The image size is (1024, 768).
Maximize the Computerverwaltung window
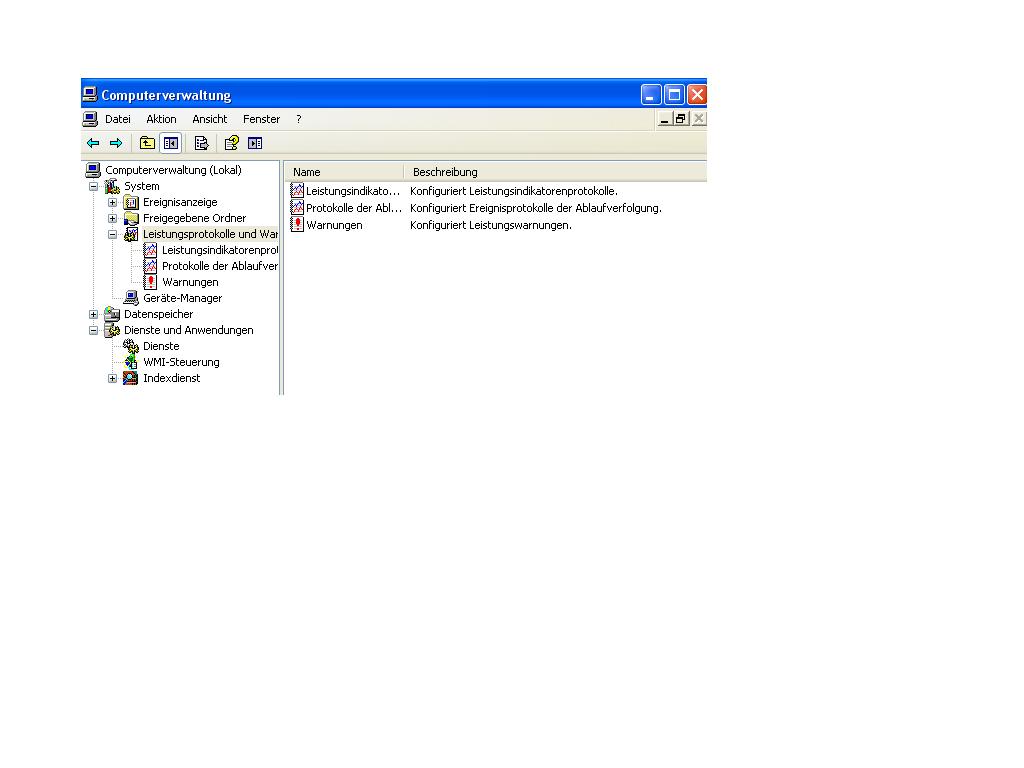(x=674, y=95)
